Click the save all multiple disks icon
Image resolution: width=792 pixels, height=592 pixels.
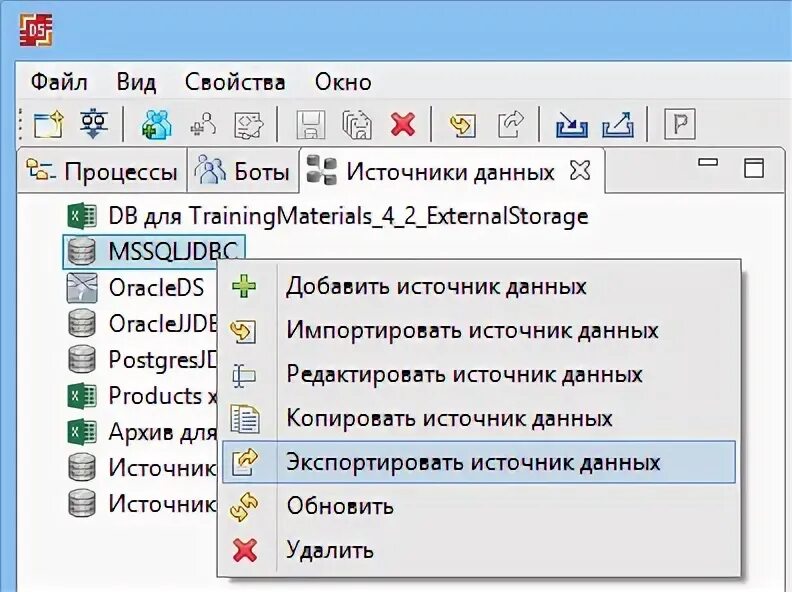point(357,124)
